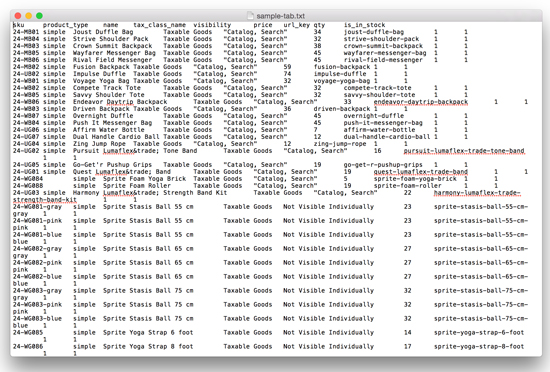Click the name 'Strive Shoulder Pack'
Viewport: 550px width, 372px height.
pos(110,39)
